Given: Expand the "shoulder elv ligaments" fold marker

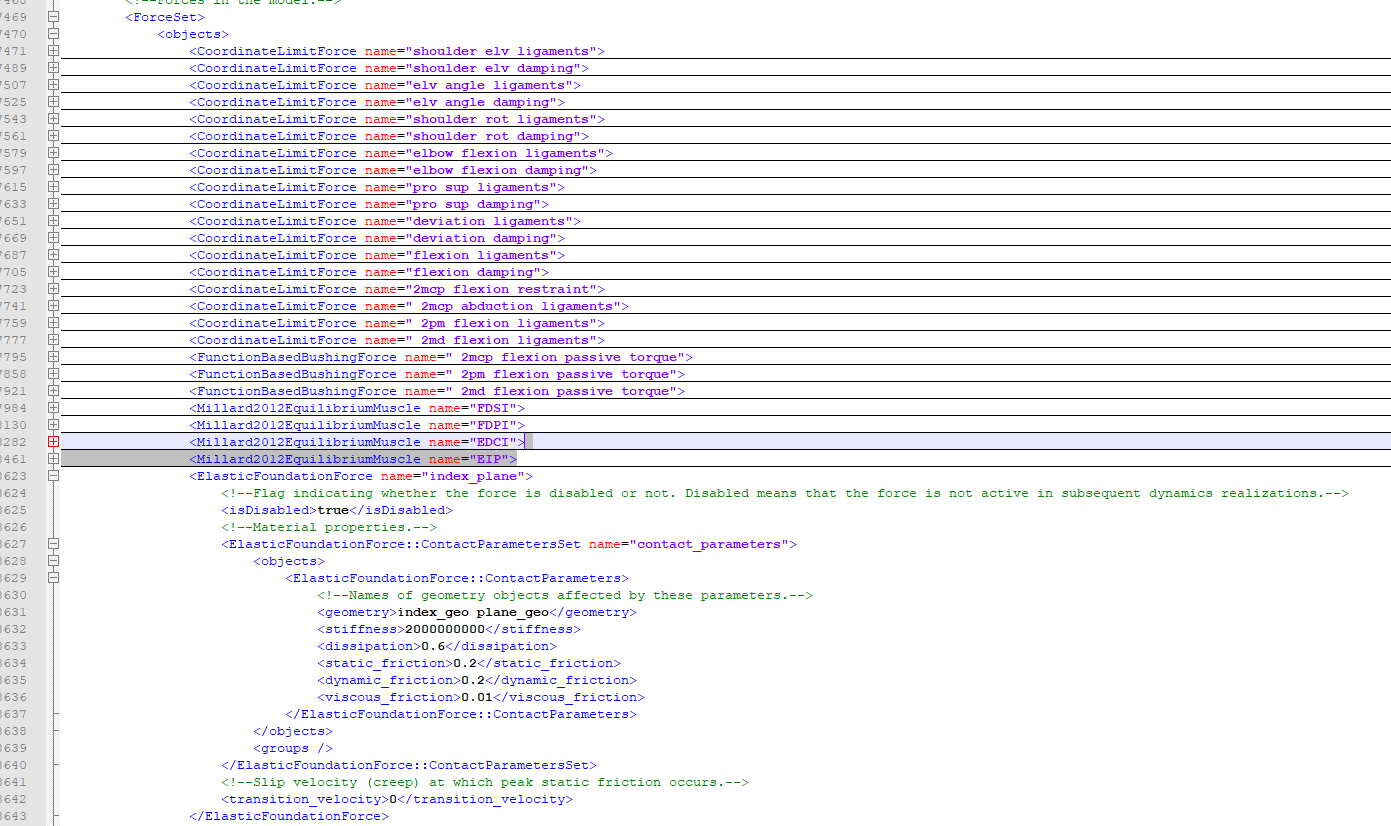Looking at the screenshot, I should 53,51.
